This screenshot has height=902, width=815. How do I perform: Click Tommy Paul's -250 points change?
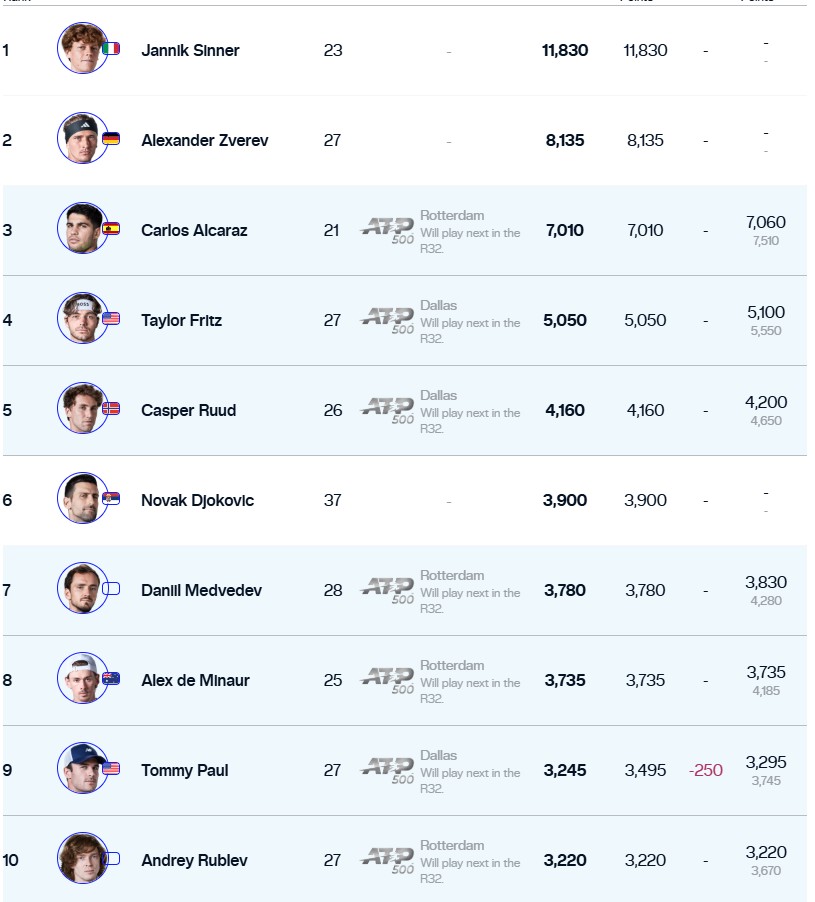tap(705, 770)
